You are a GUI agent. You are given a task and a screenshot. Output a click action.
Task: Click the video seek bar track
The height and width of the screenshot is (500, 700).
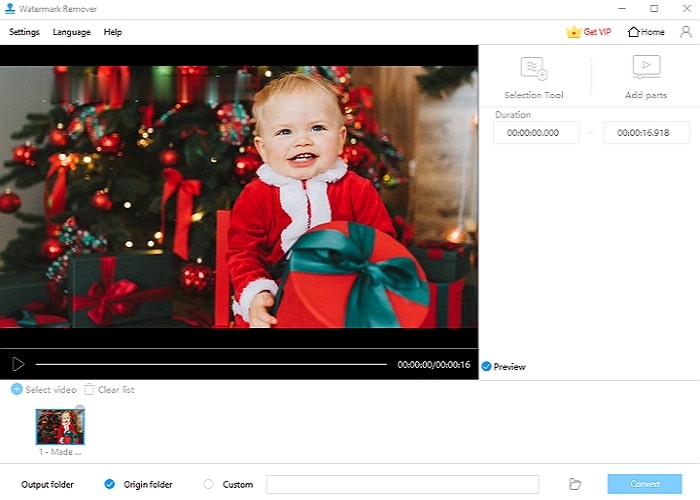click(x=211, y=364)
